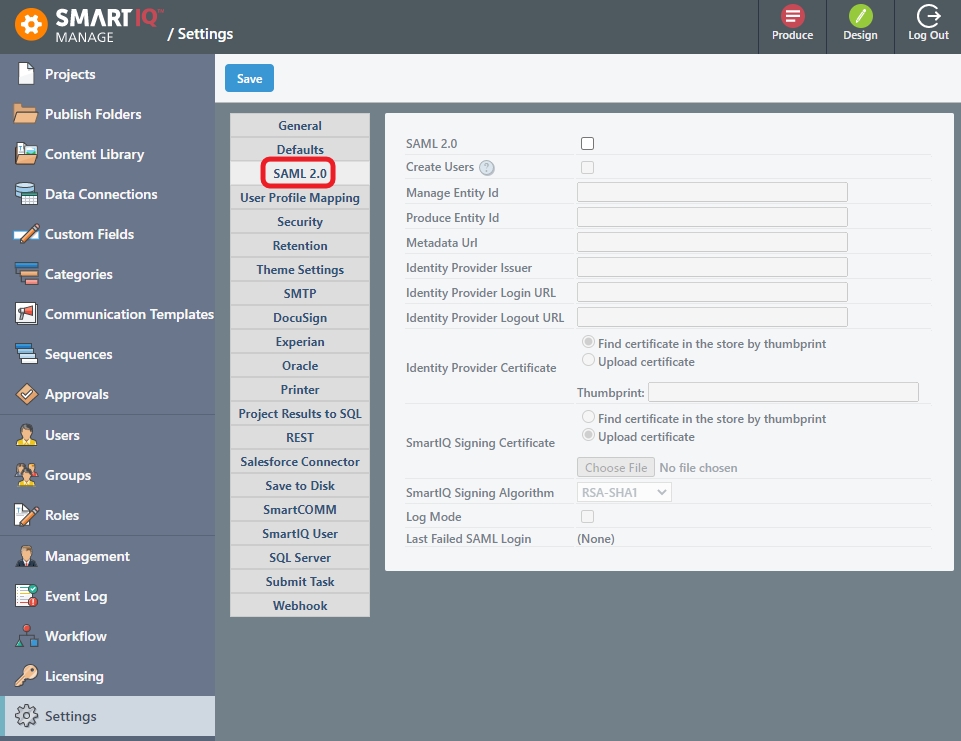Click the Licensing key icon
Viewport: 961px width, 741px height.
pyautogui.click(x=26, y=676)
